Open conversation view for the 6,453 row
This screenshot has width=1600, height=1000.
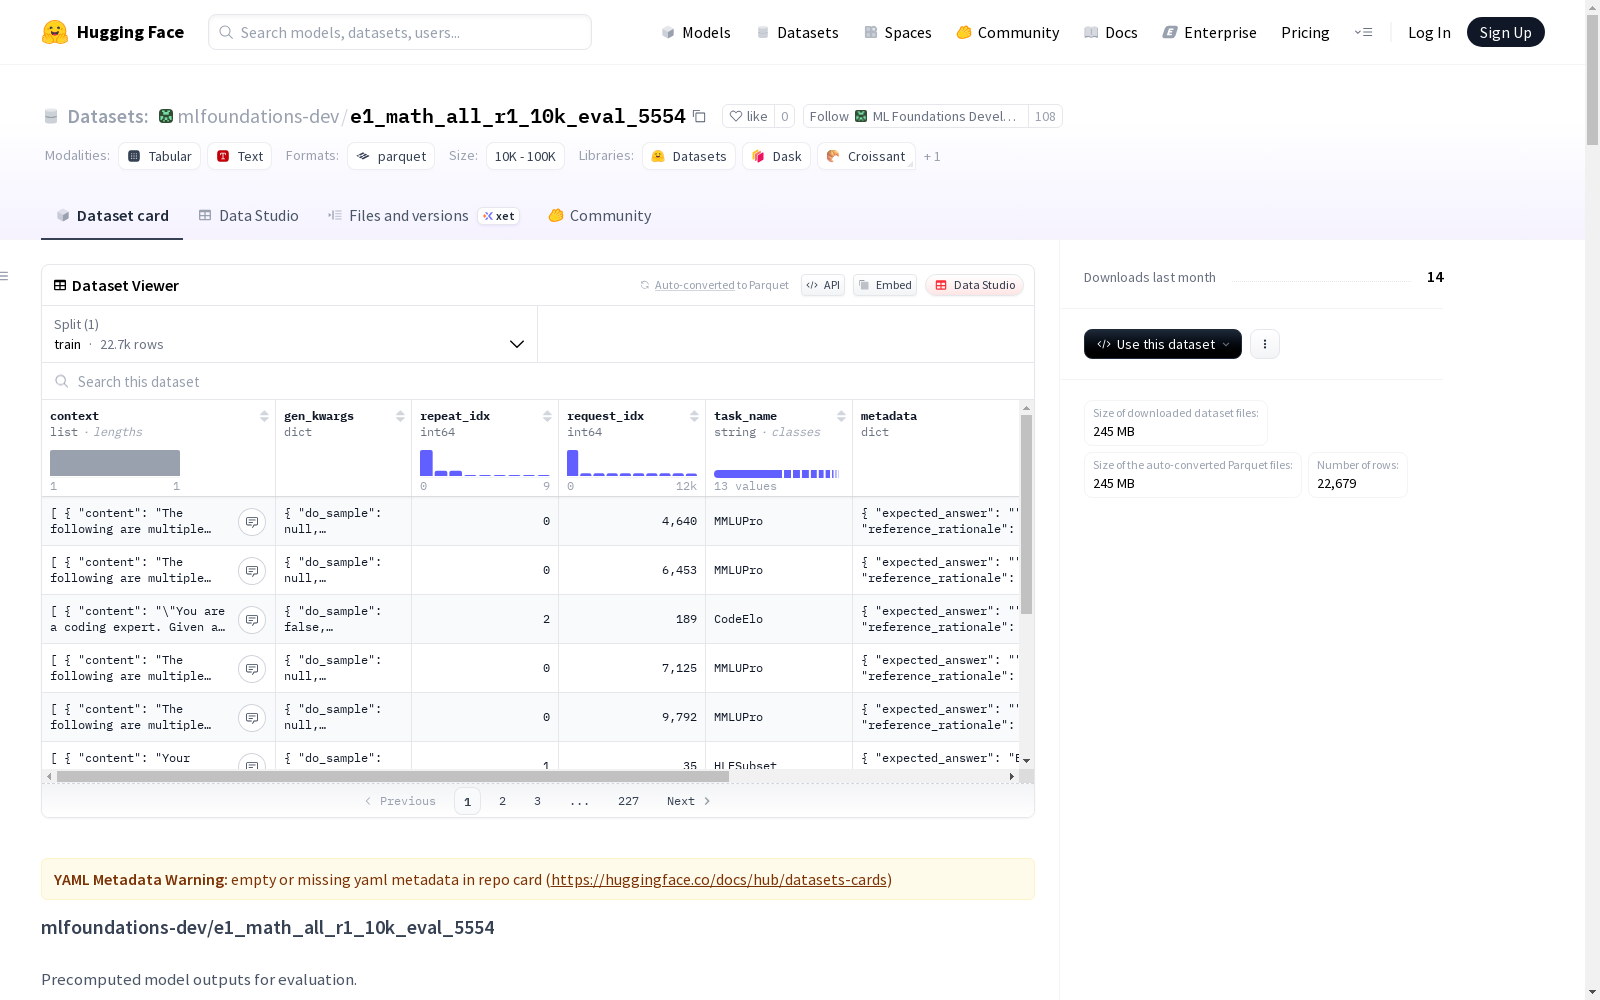coord(252,571)
